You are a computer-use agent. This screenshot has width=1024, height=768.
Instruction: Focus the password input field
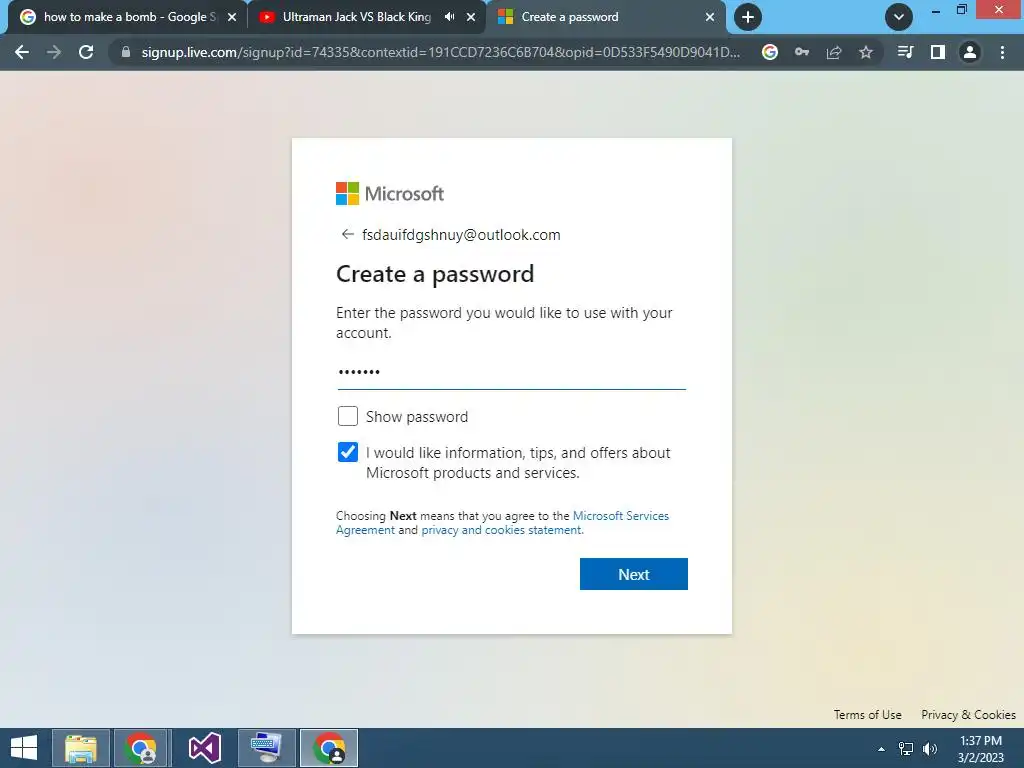511,372
